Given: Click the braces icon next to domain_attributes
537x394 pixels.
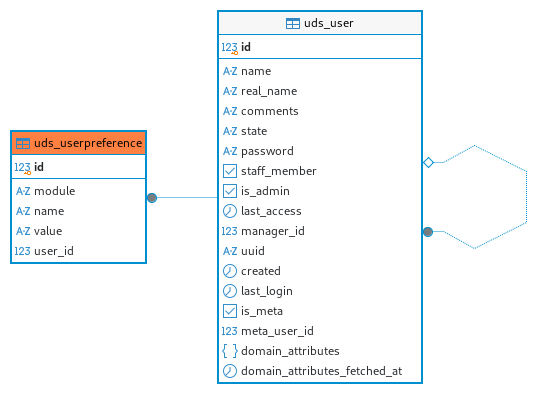Looking at the screenshot, I should [x=230, y=351].
